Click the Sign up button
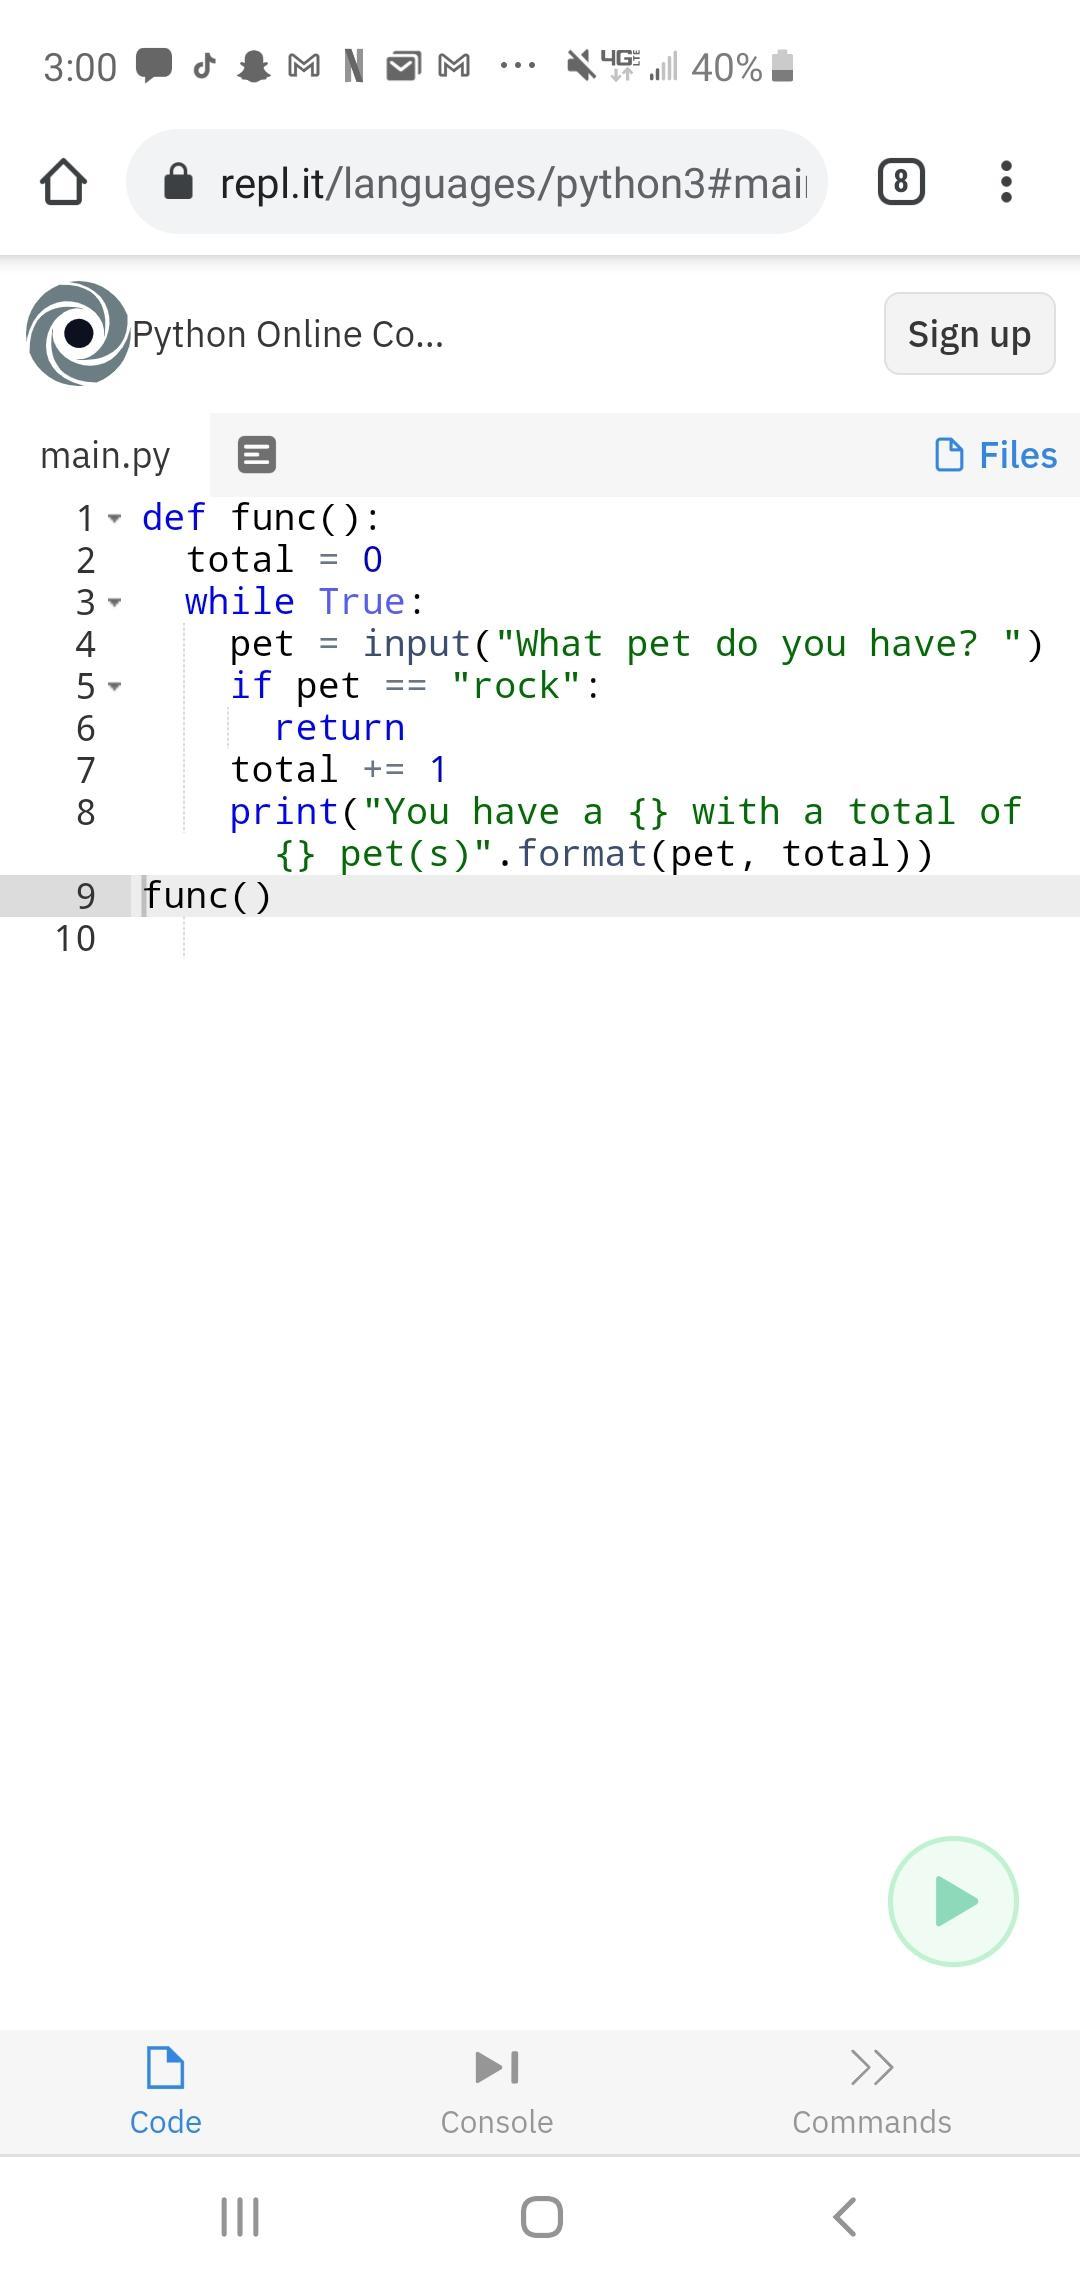The height and width of the screenshot is (2280, 1080). [969, 334]
